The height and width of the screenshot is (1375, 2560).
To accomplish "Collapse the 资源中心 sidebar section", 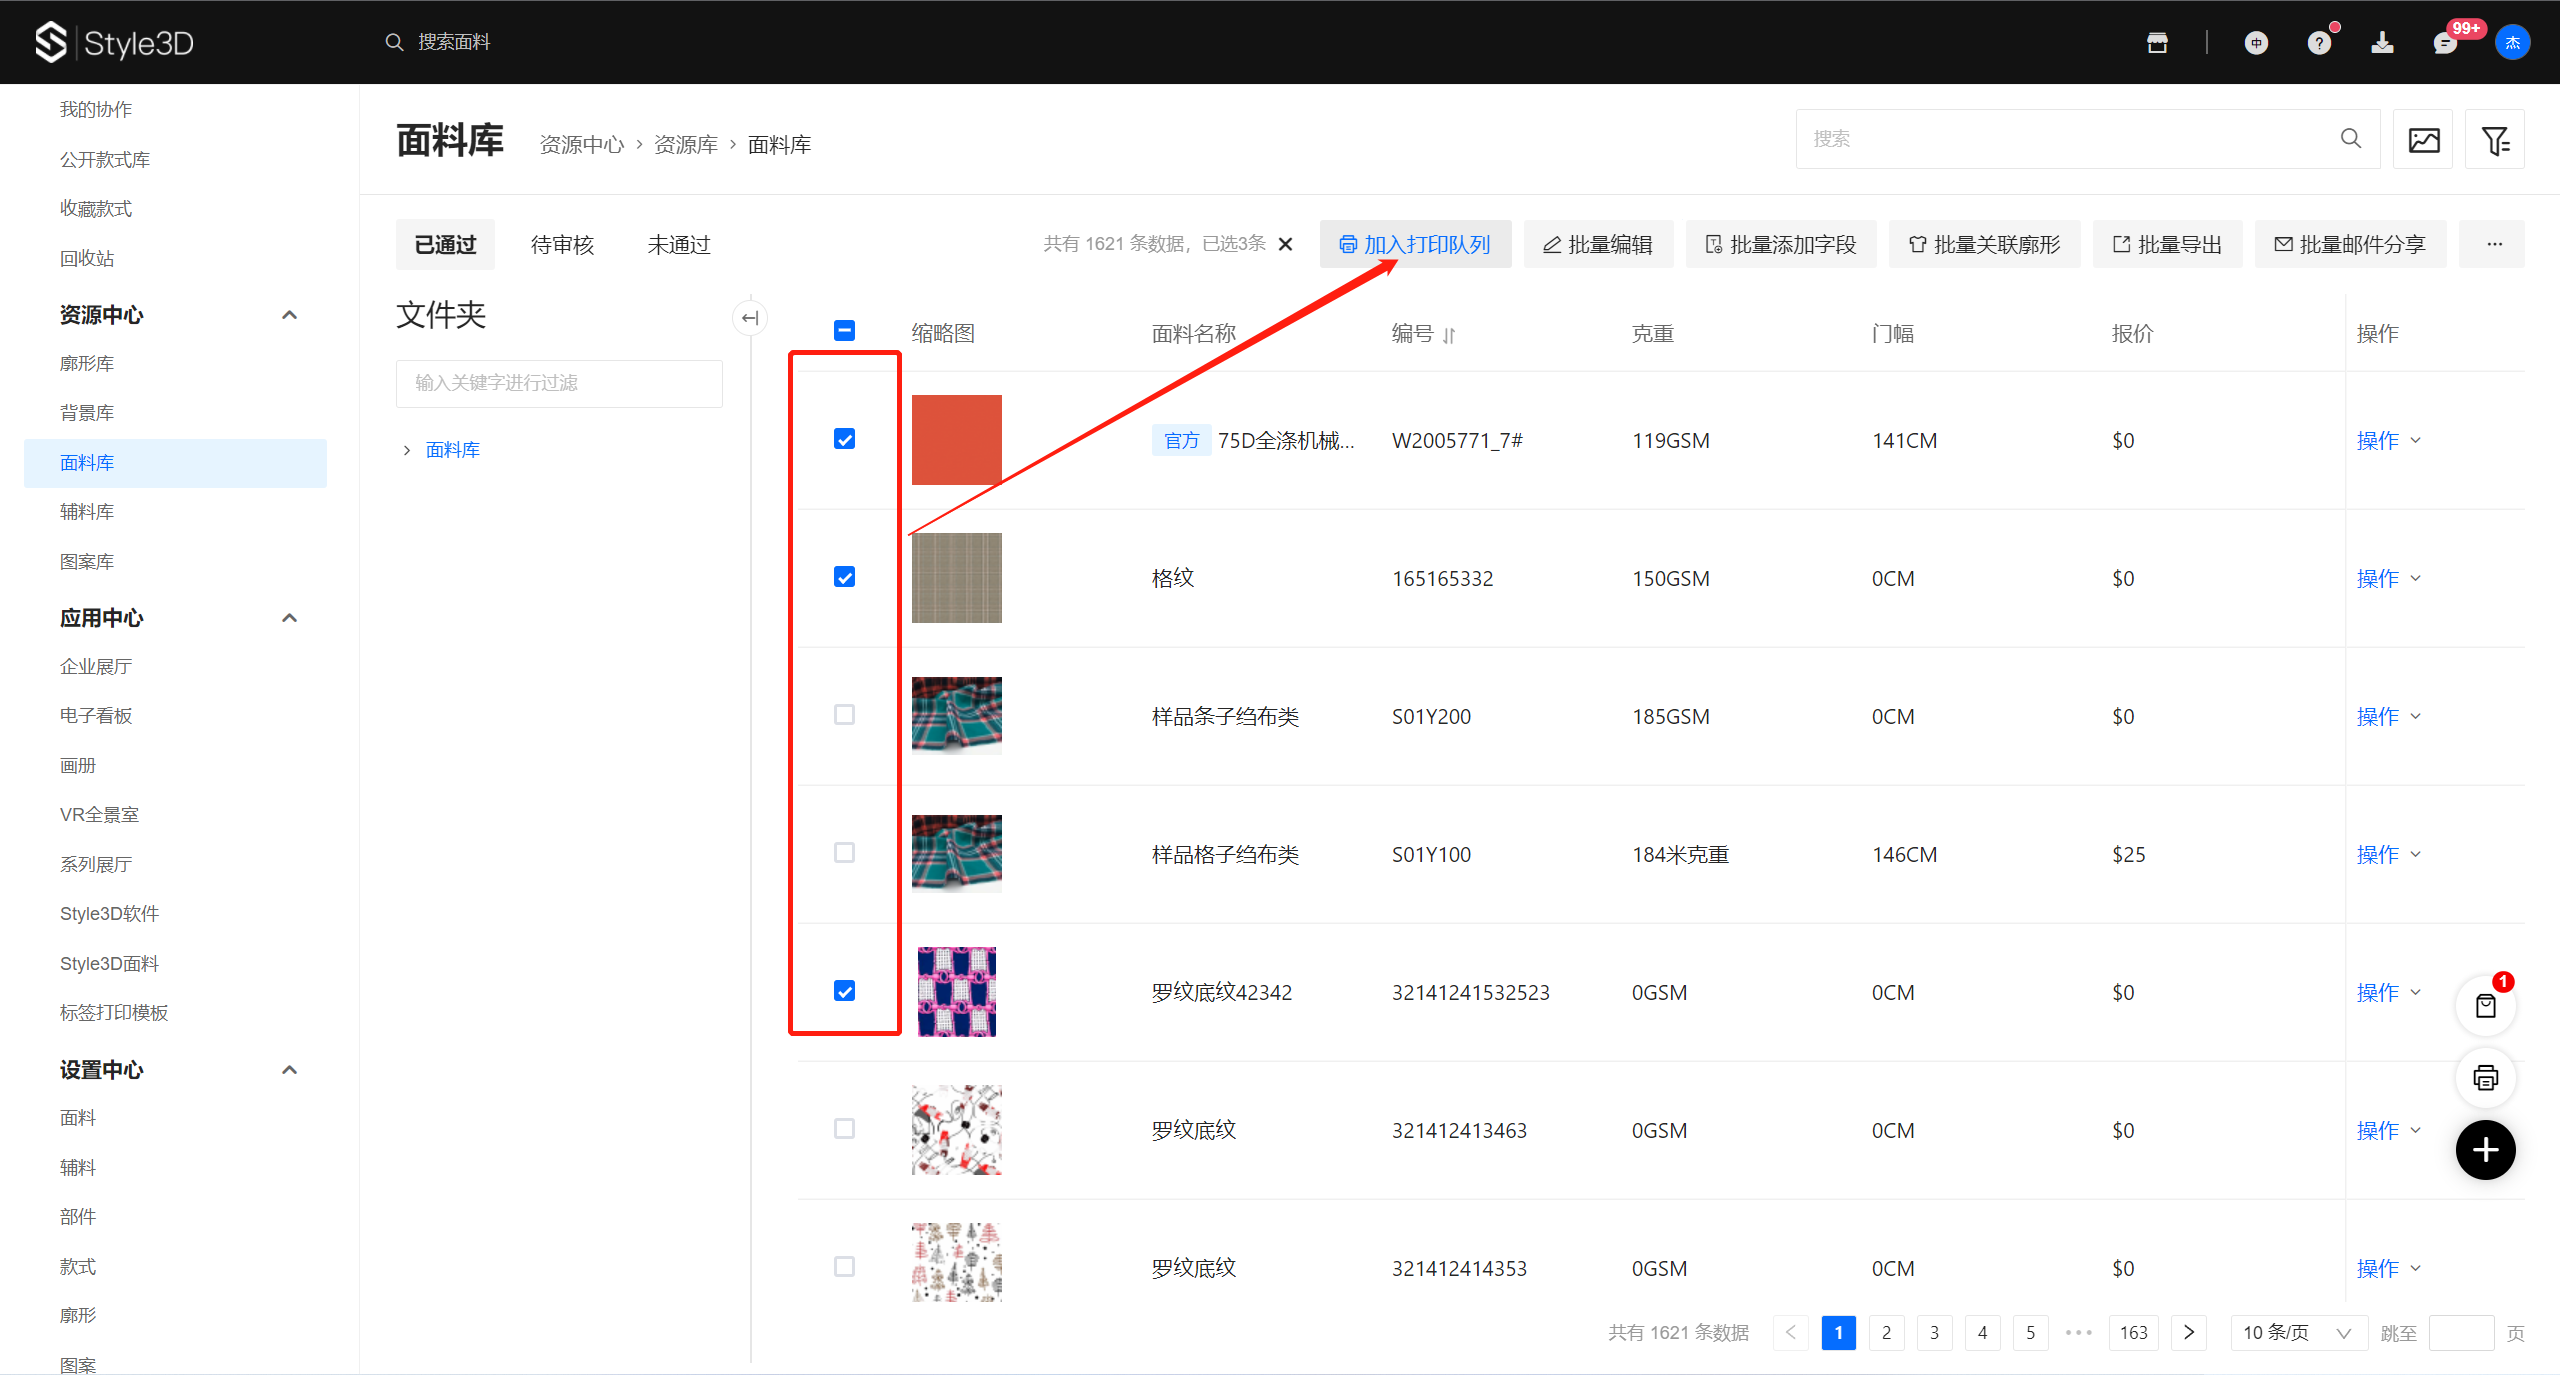I will tap(289, 315).
